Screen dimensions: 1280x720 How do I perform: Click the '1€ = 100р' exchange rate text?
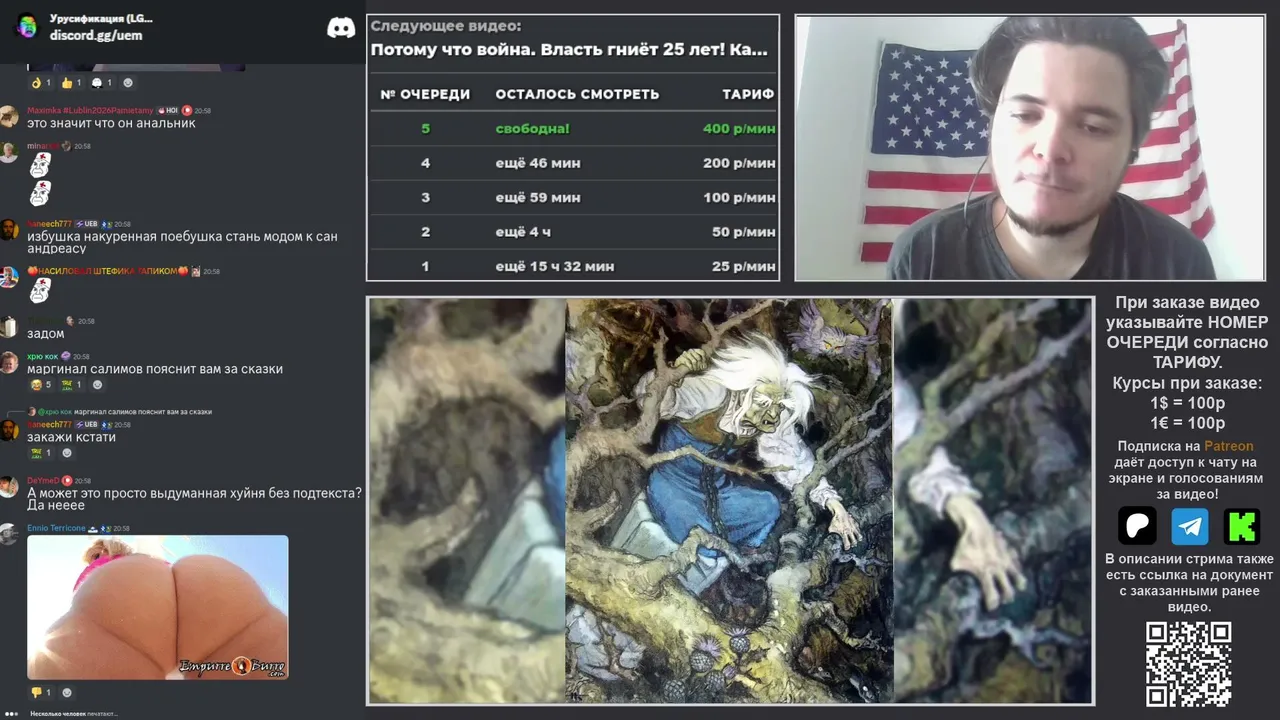[x=1189, y=423]
